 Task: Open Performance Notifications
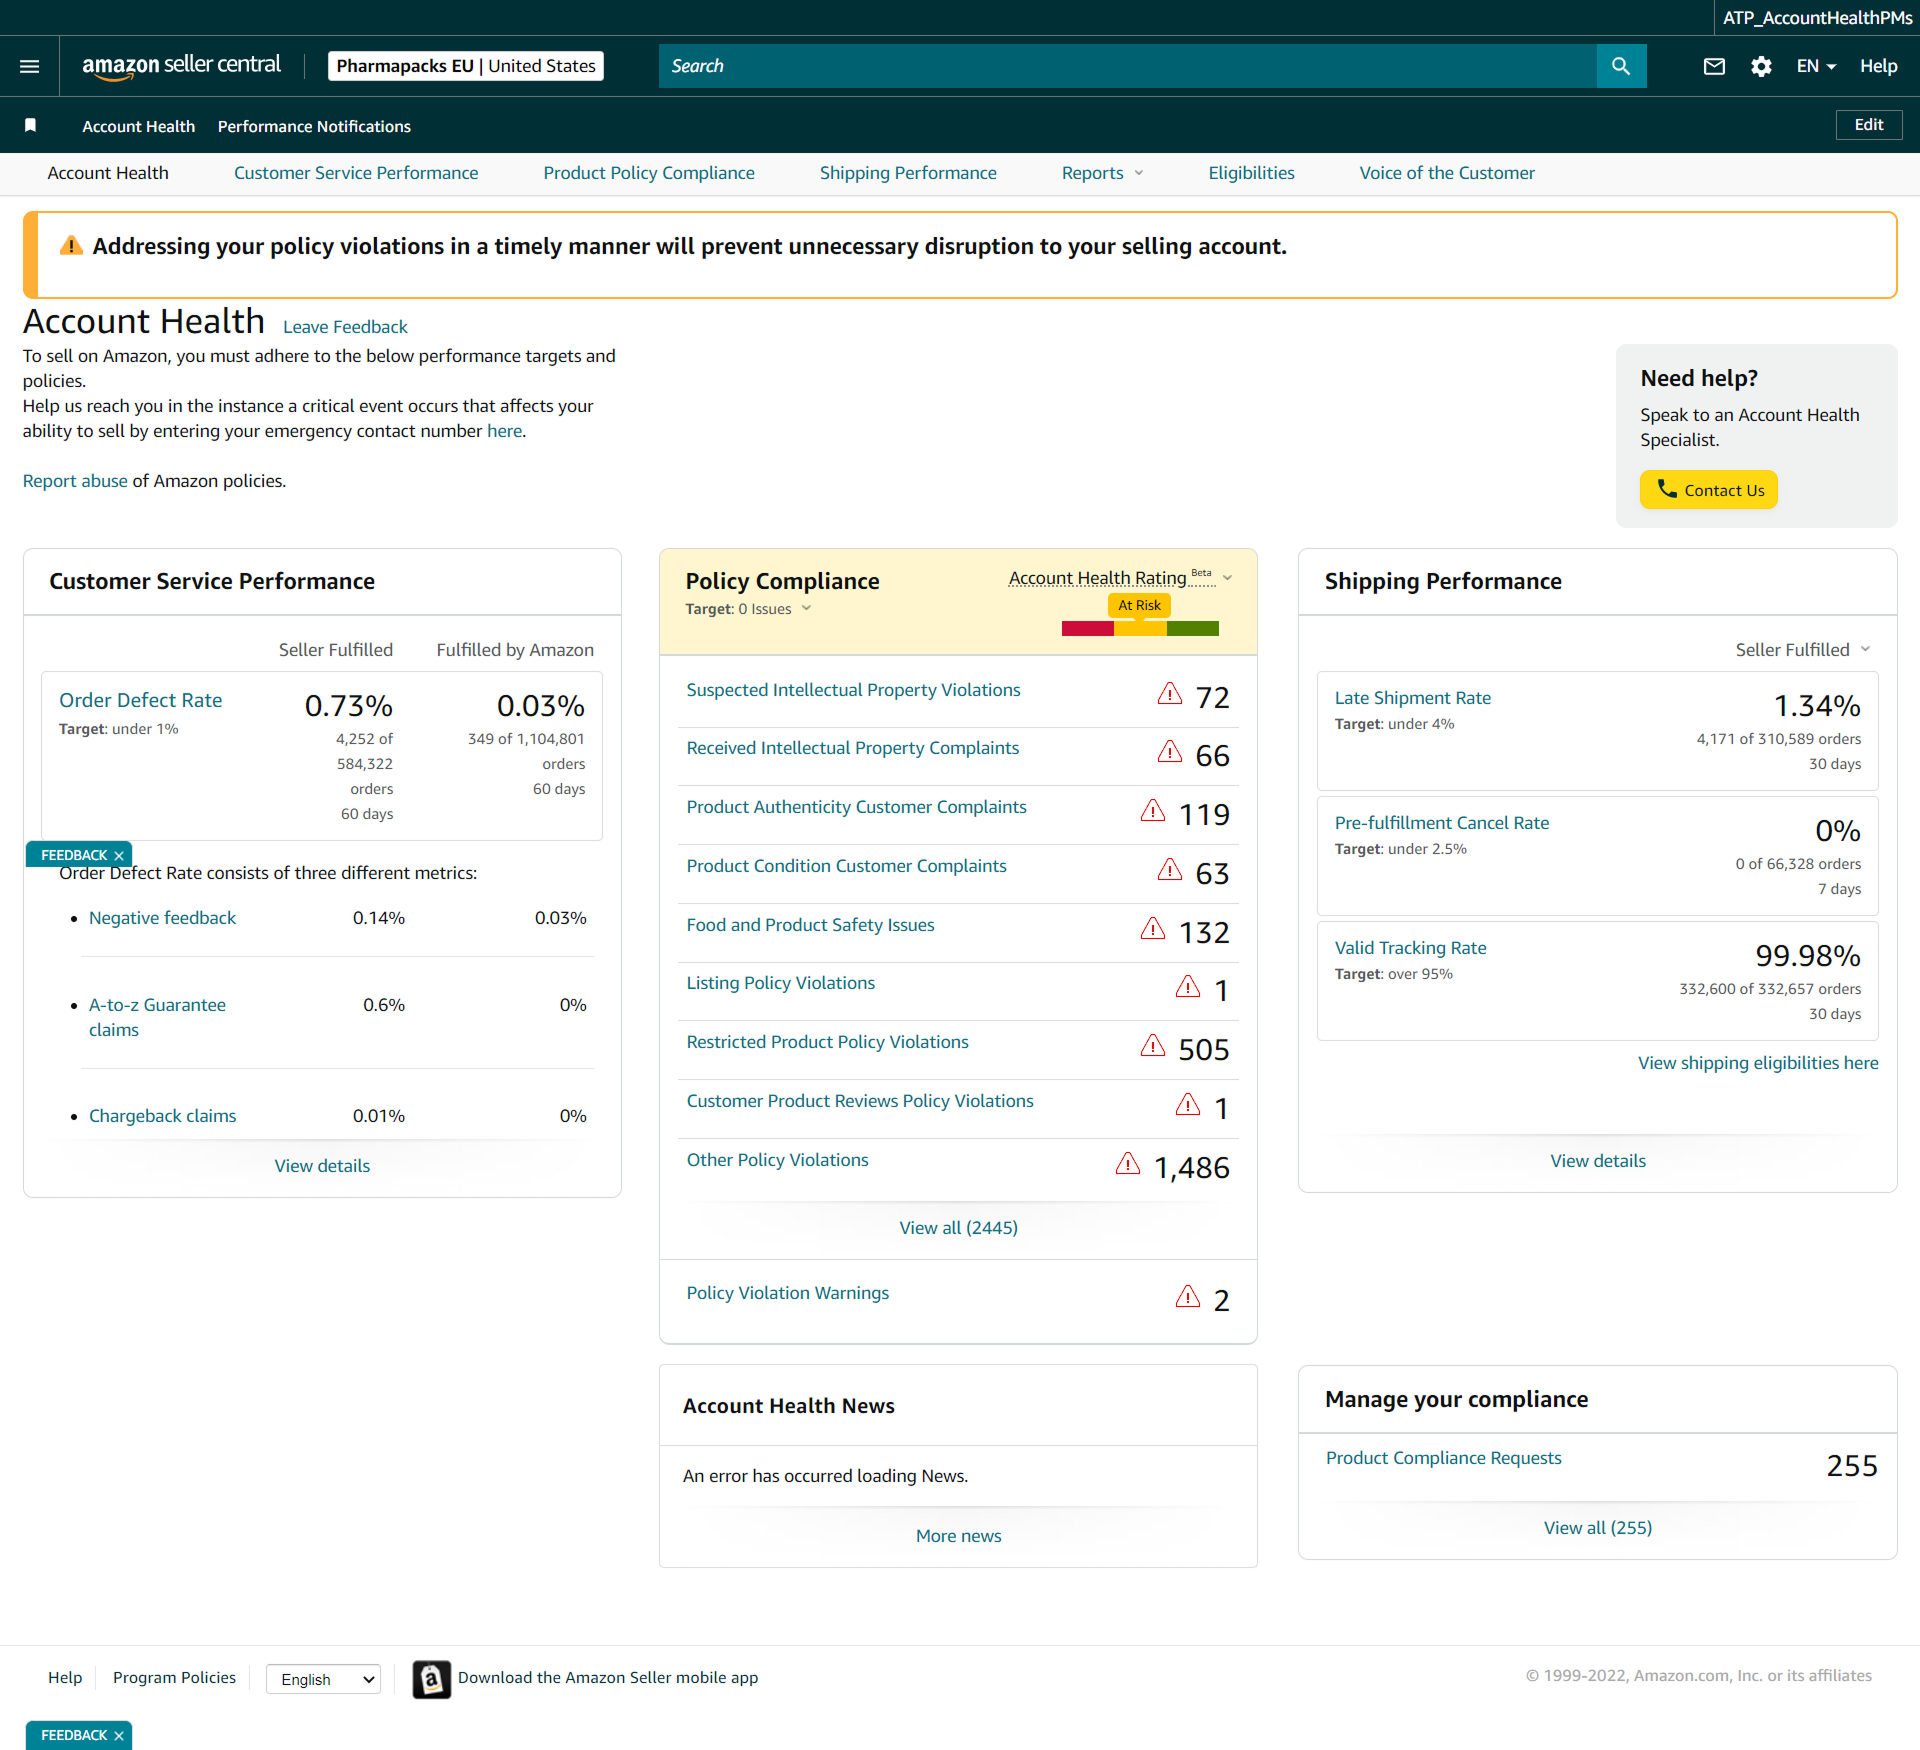(313, 126)
